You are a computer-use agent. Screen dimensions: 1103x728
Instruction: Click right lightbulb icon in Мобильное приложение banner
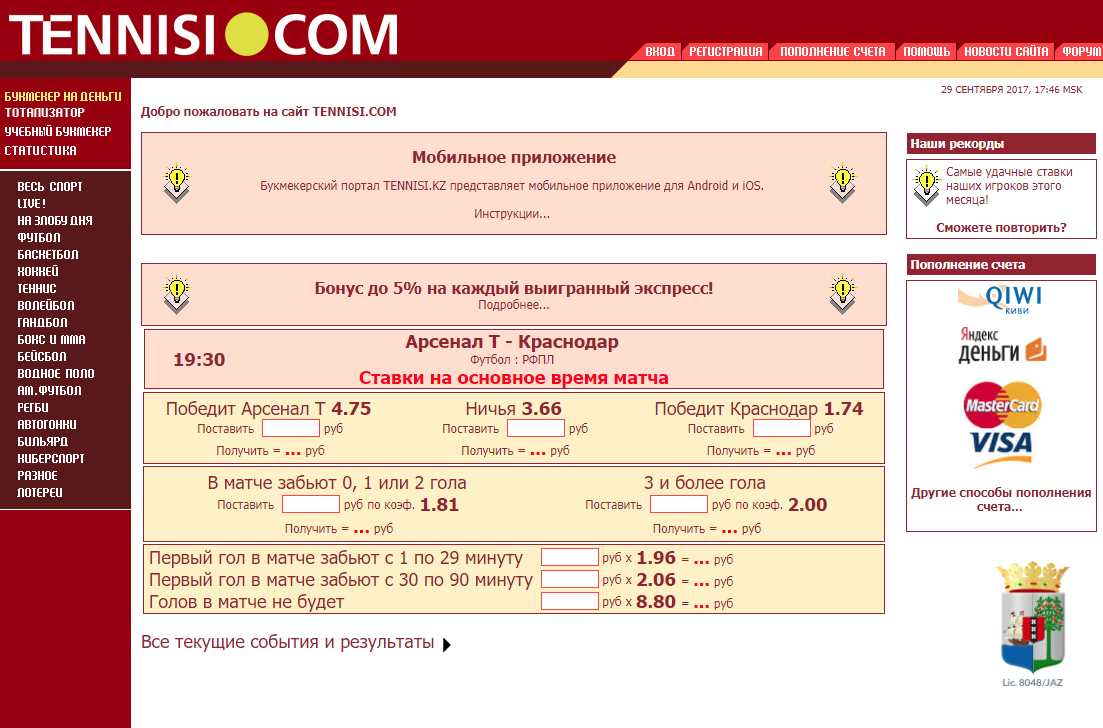[842, 183]
